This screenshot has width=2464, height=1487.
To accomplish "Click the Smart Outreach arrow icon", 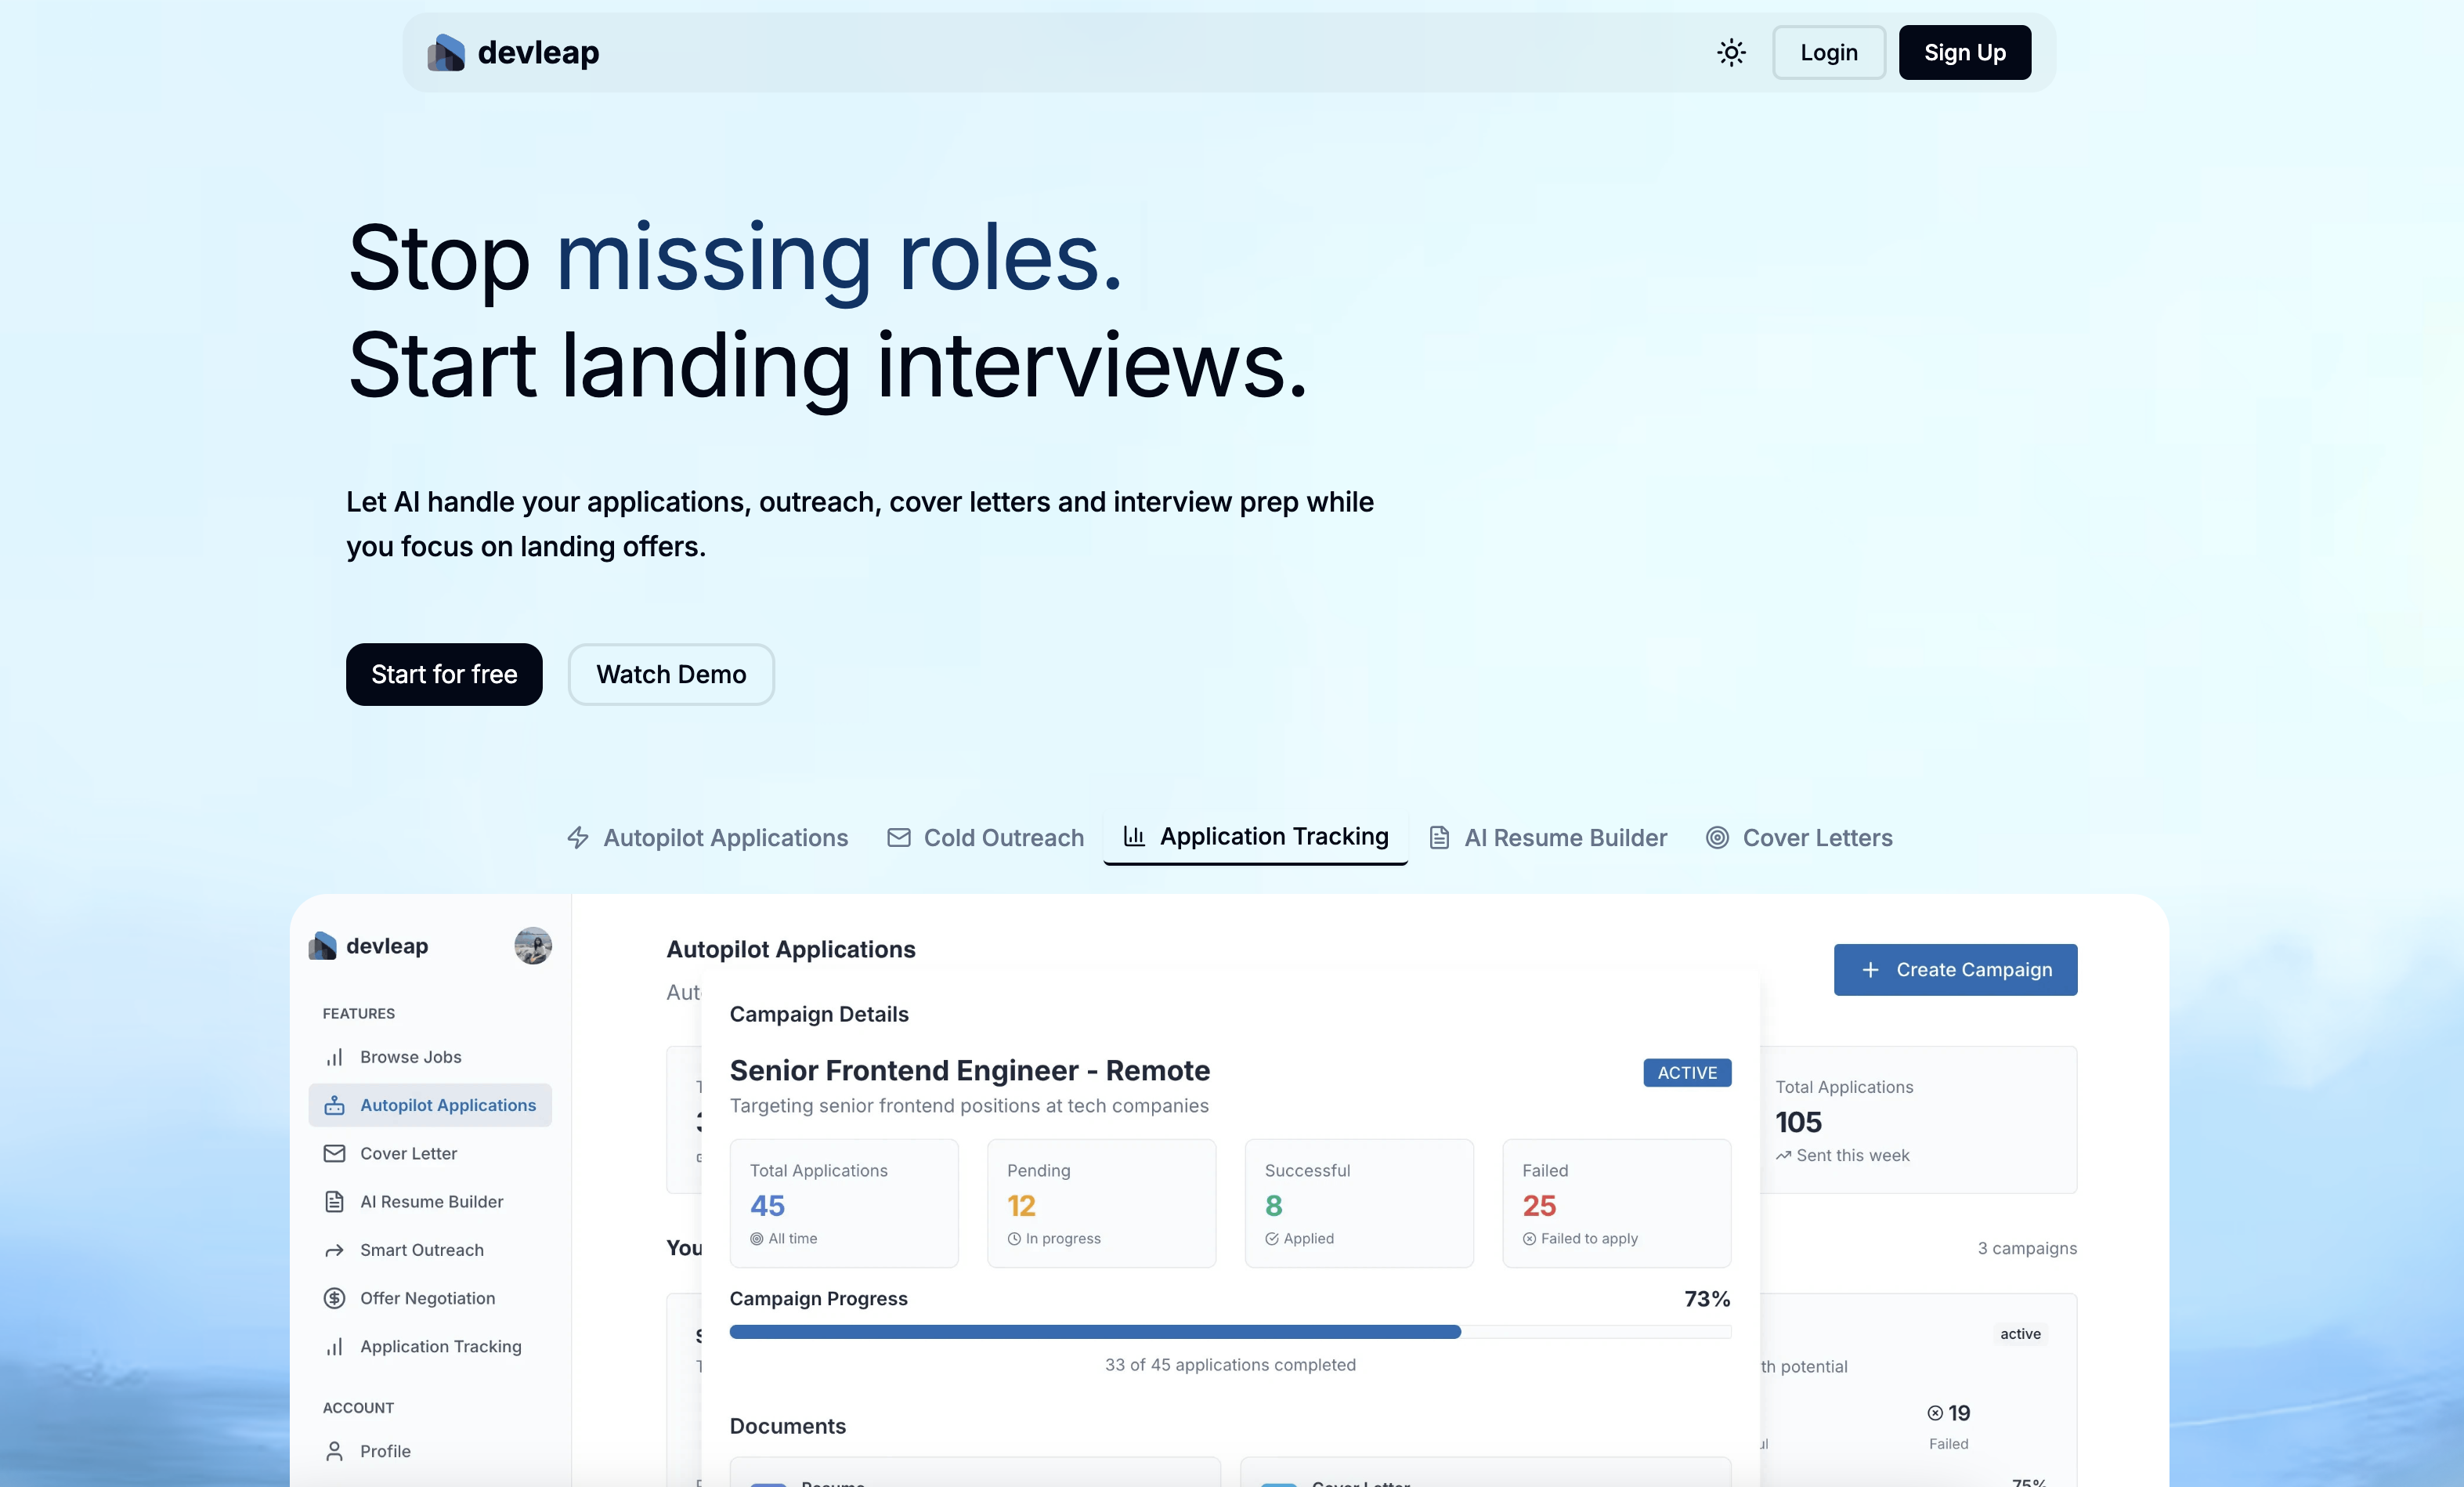I will tap(334, 1250).
